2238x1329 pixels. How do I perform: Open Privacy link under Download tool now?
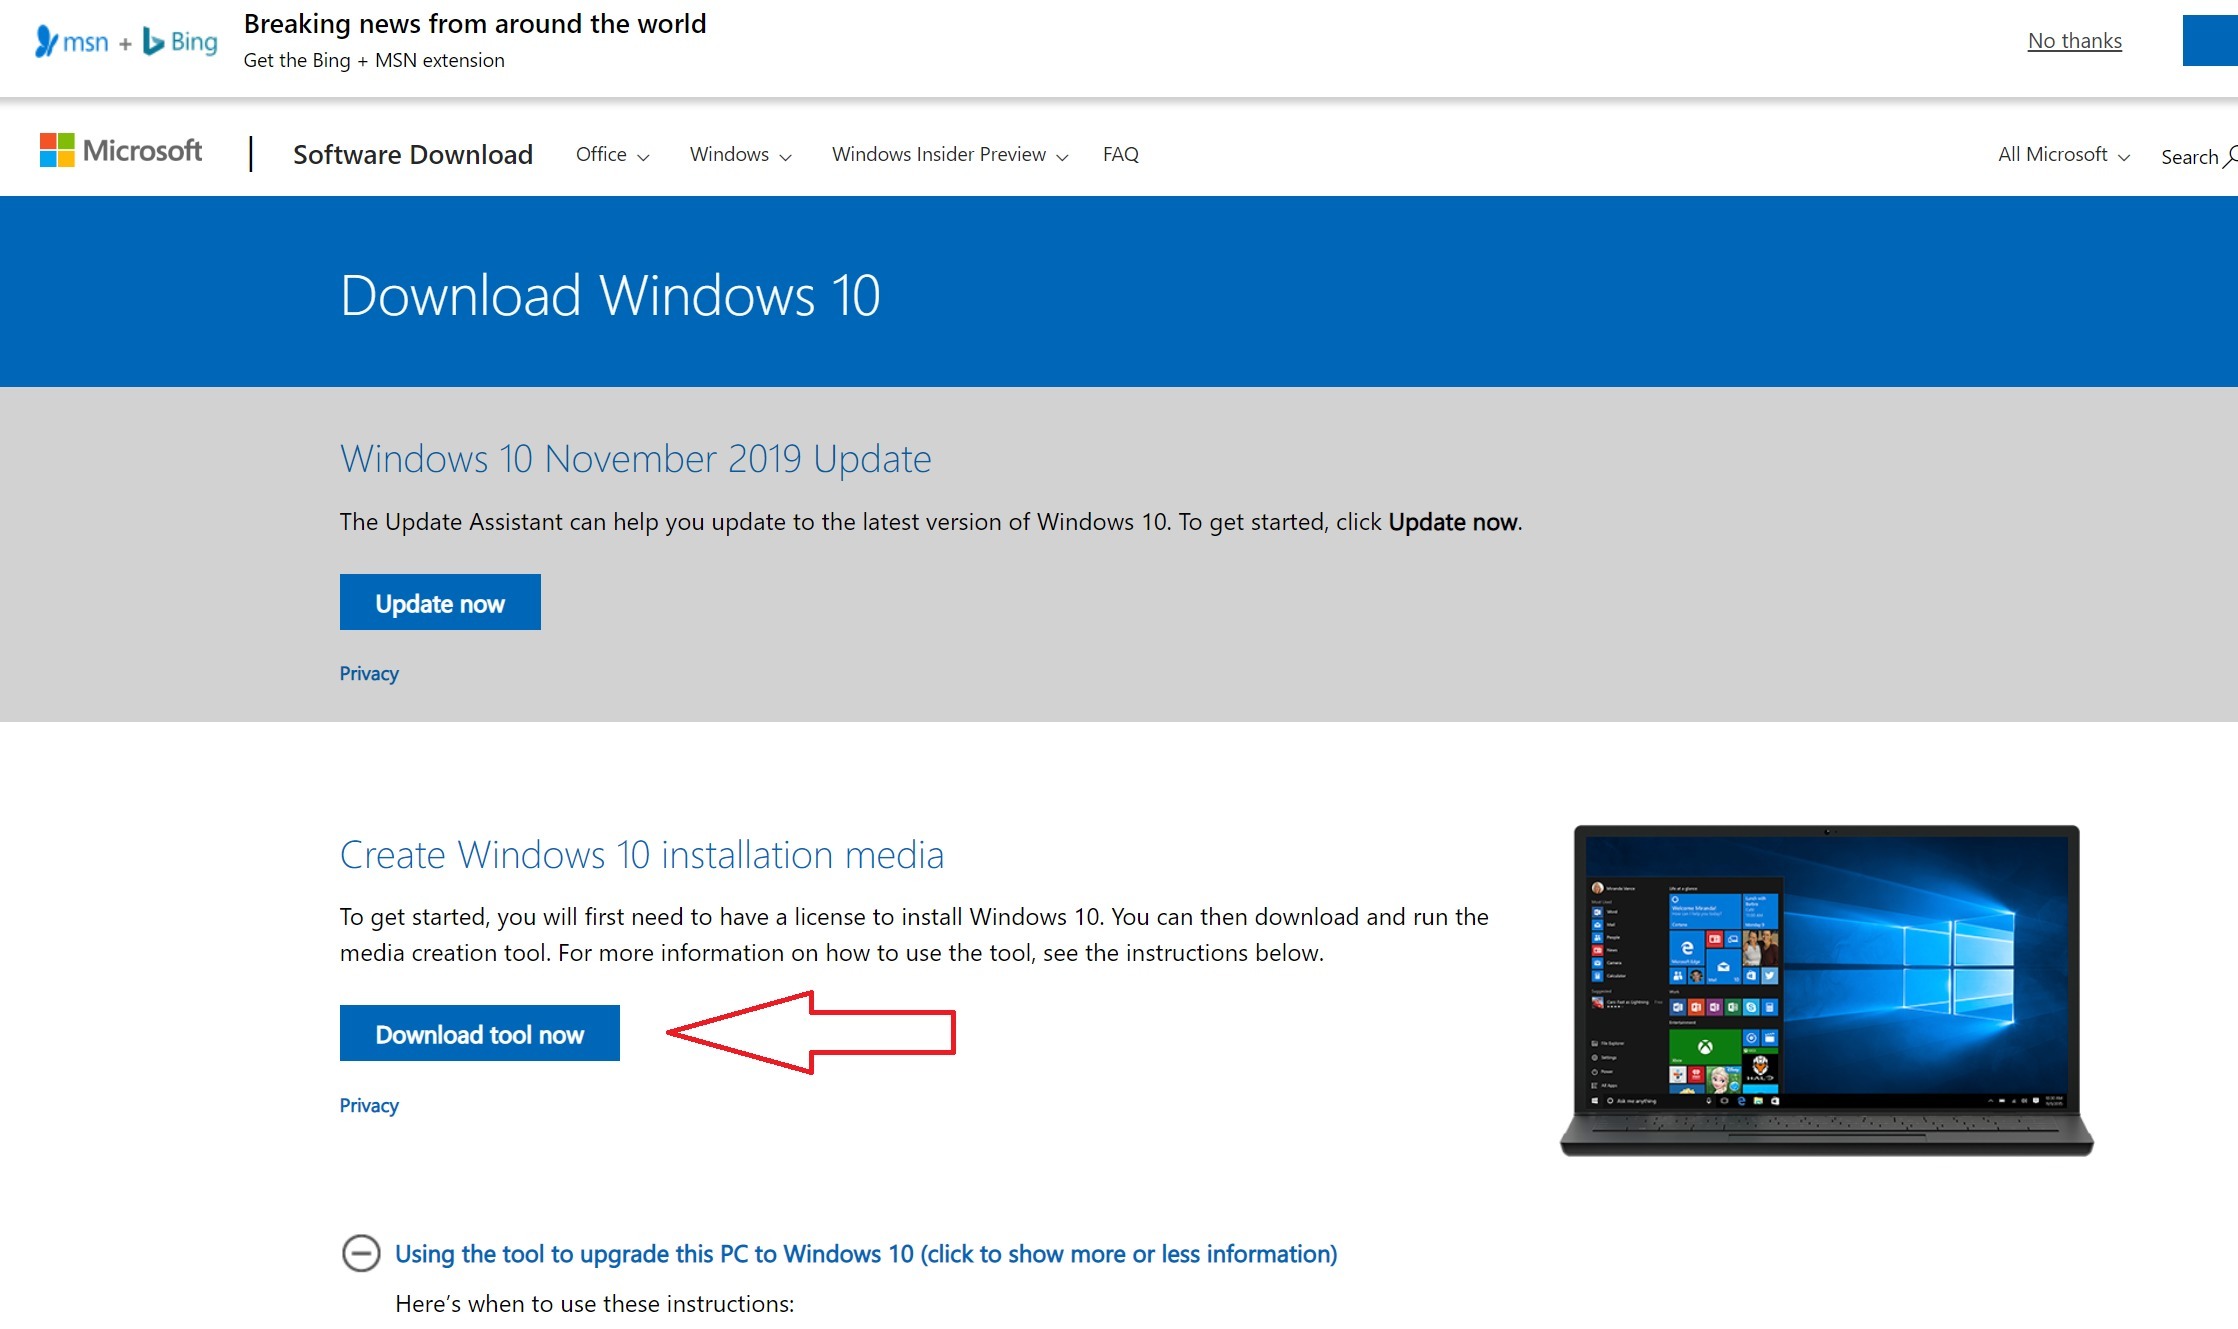[x=369, y=1105]
